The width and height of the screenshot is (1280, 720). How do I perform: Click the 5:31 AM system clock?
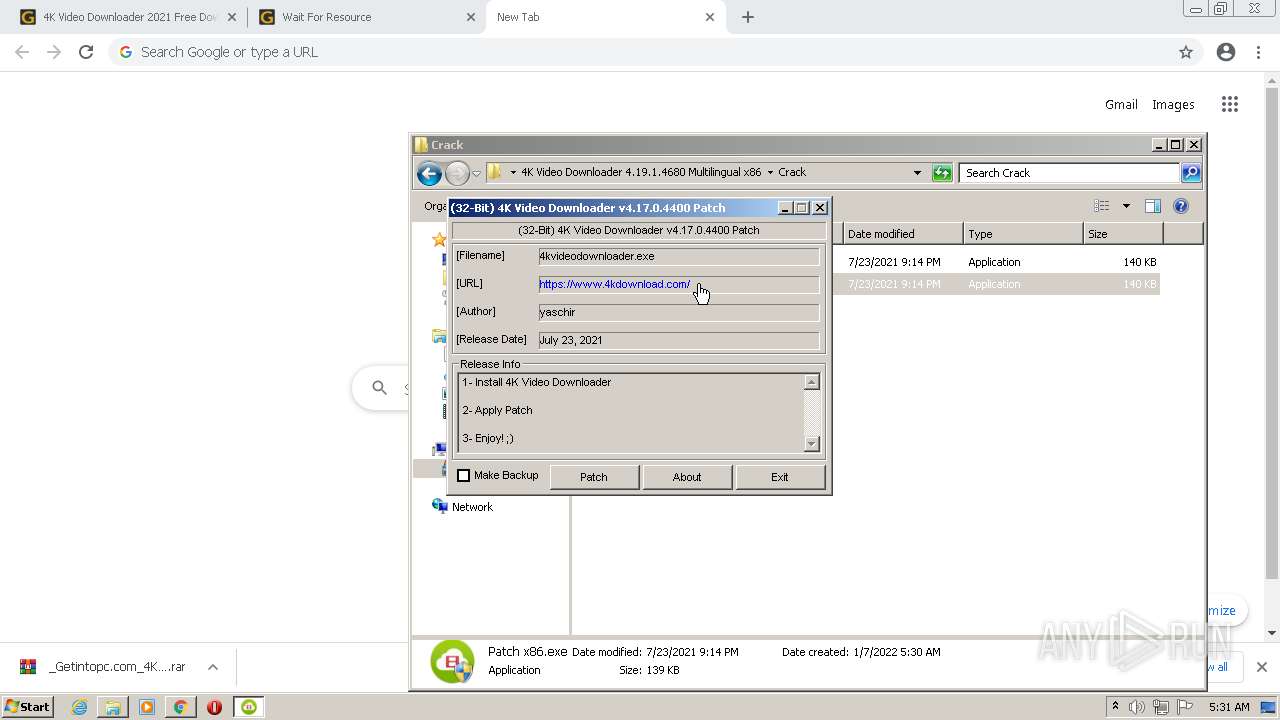pos(1229,707)
